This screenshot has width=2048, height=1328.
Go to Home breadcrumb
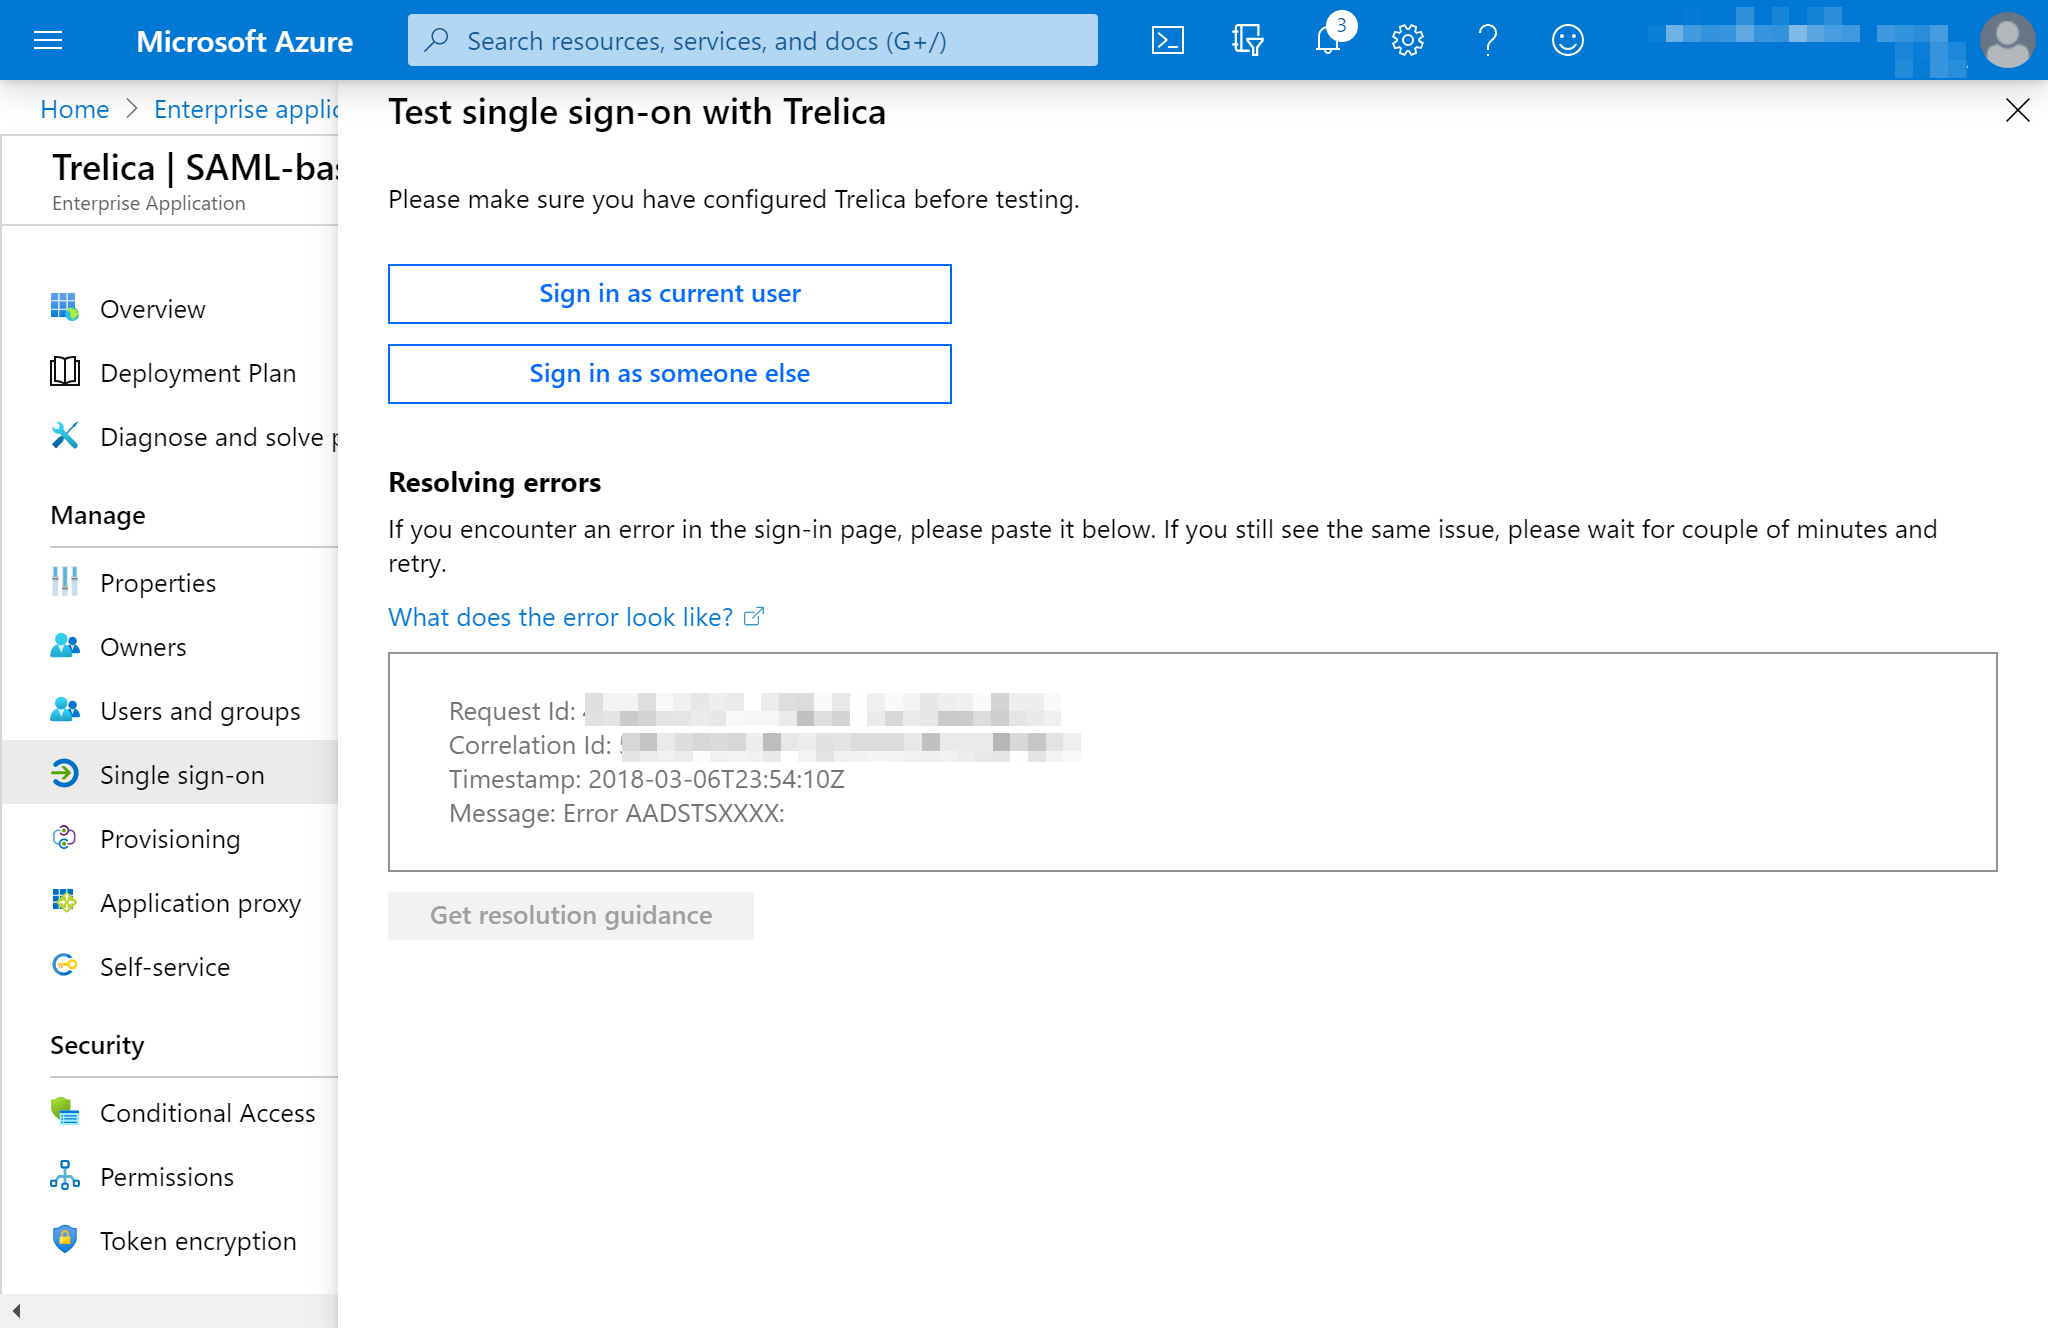pyautogui.click(x=74, y=109)
